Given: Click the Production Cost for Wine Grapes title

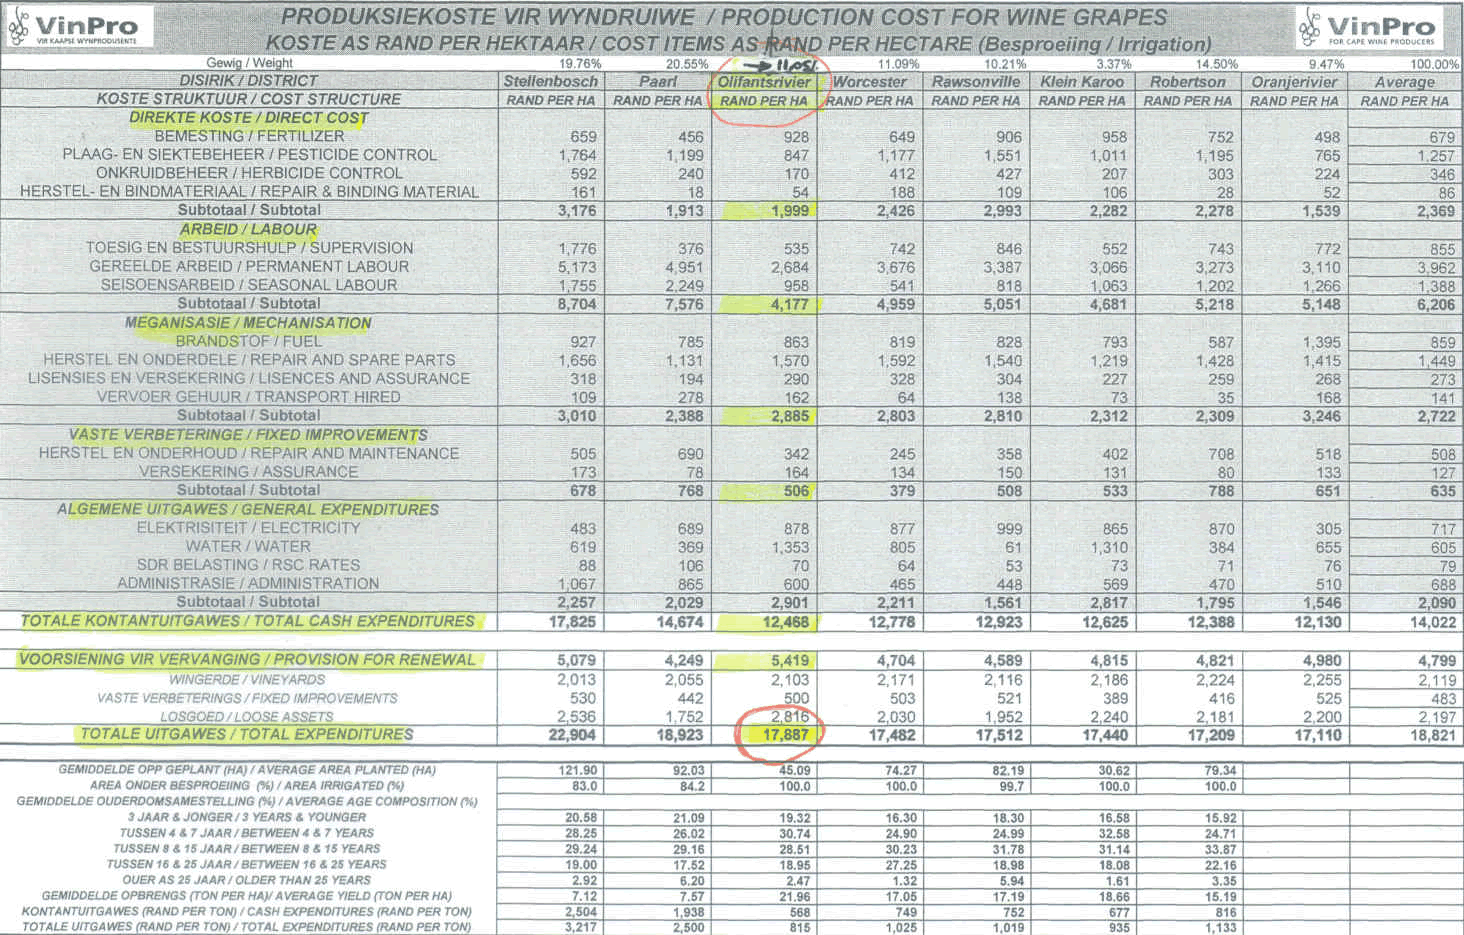Looking at the screenshot, I should 724,18.
